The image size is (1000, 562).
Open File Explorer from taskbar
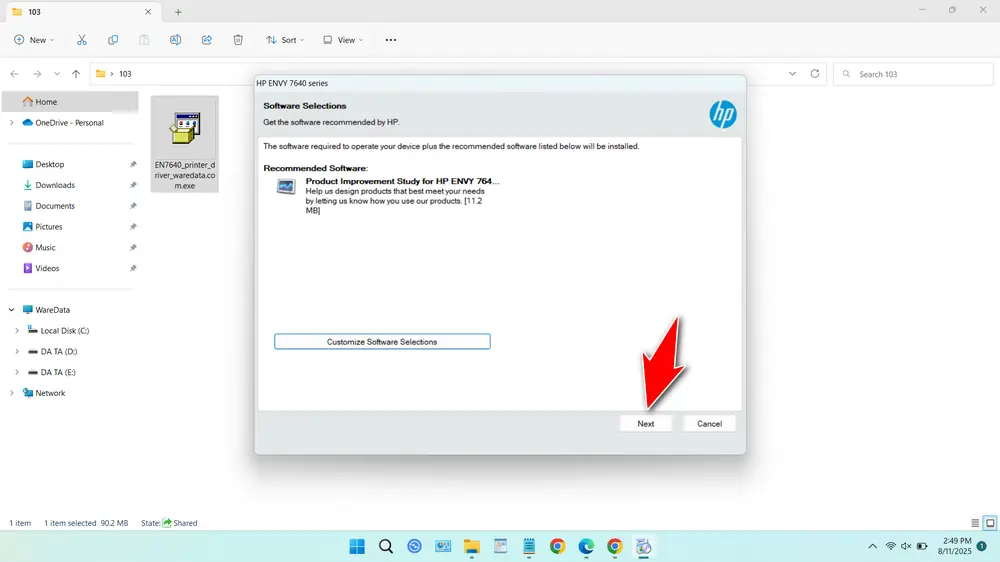click(472, 547)
